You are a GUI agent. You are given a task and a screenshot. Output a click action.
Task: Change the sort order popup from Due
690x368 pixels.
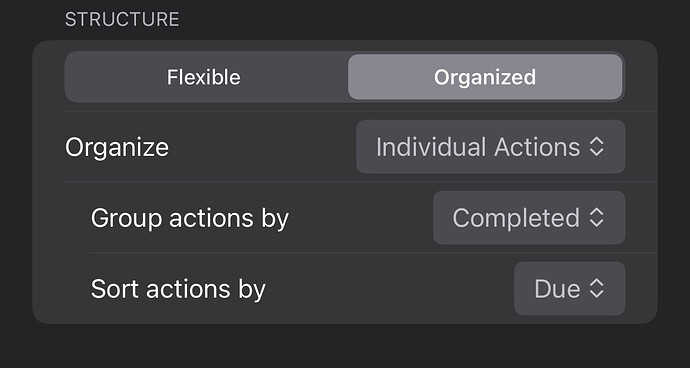click(569, 289)
